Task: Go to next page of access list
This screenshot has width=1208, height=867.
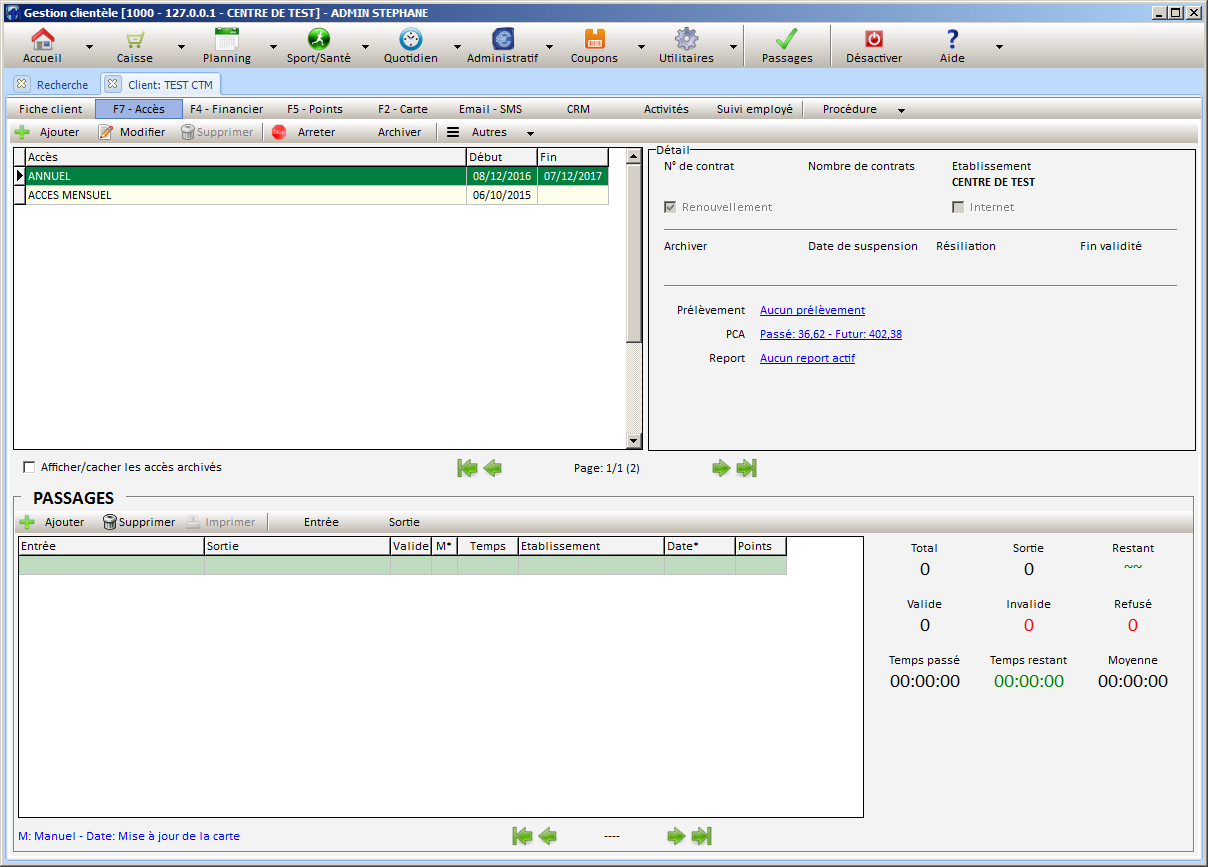Action: (721, 468)
